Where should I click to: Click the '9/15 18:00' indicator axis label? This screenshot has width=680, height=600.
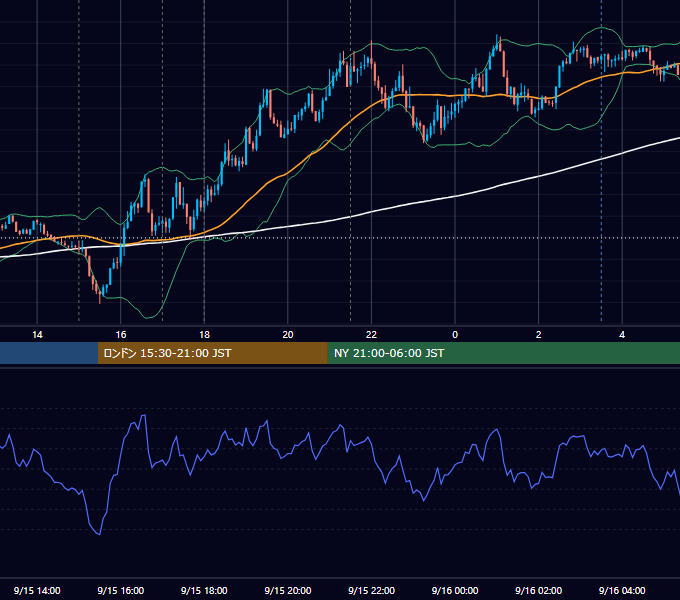point(204,590)
